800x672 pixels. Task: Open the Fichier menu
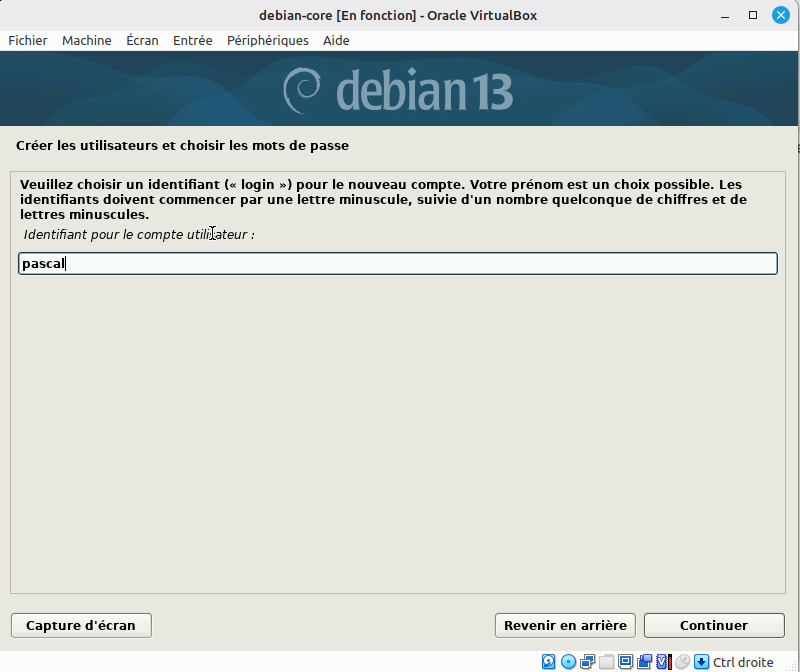pyautogui.click(x=28, y=40)
